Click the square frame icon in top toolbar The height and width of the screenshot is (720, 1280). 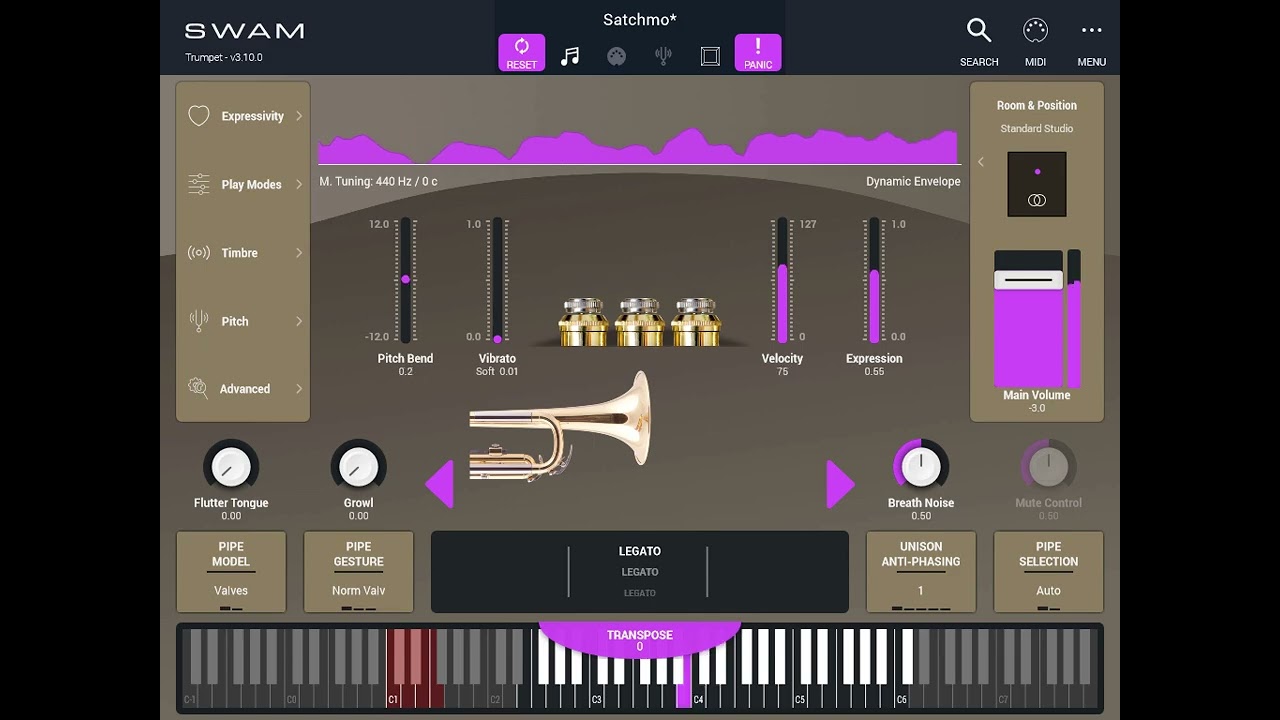(710, 57)
